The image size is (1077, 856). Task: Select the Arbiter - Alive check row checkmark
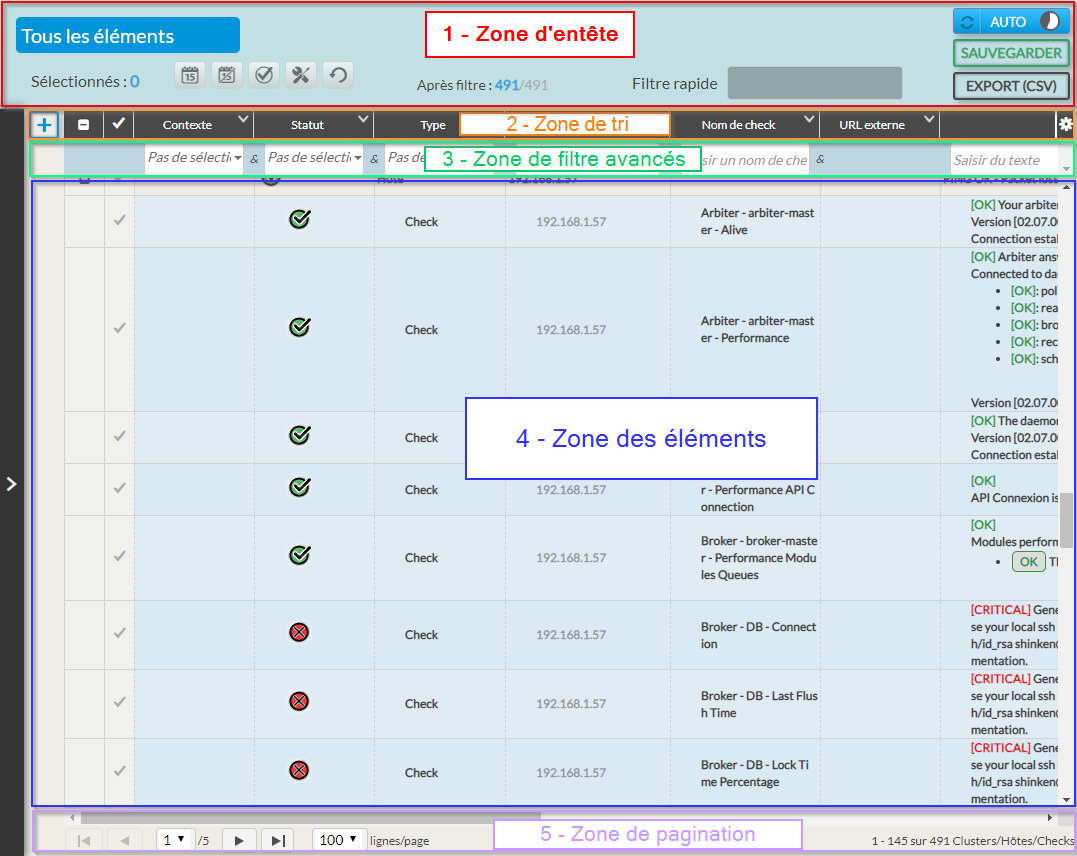click(x=119, y=221)
